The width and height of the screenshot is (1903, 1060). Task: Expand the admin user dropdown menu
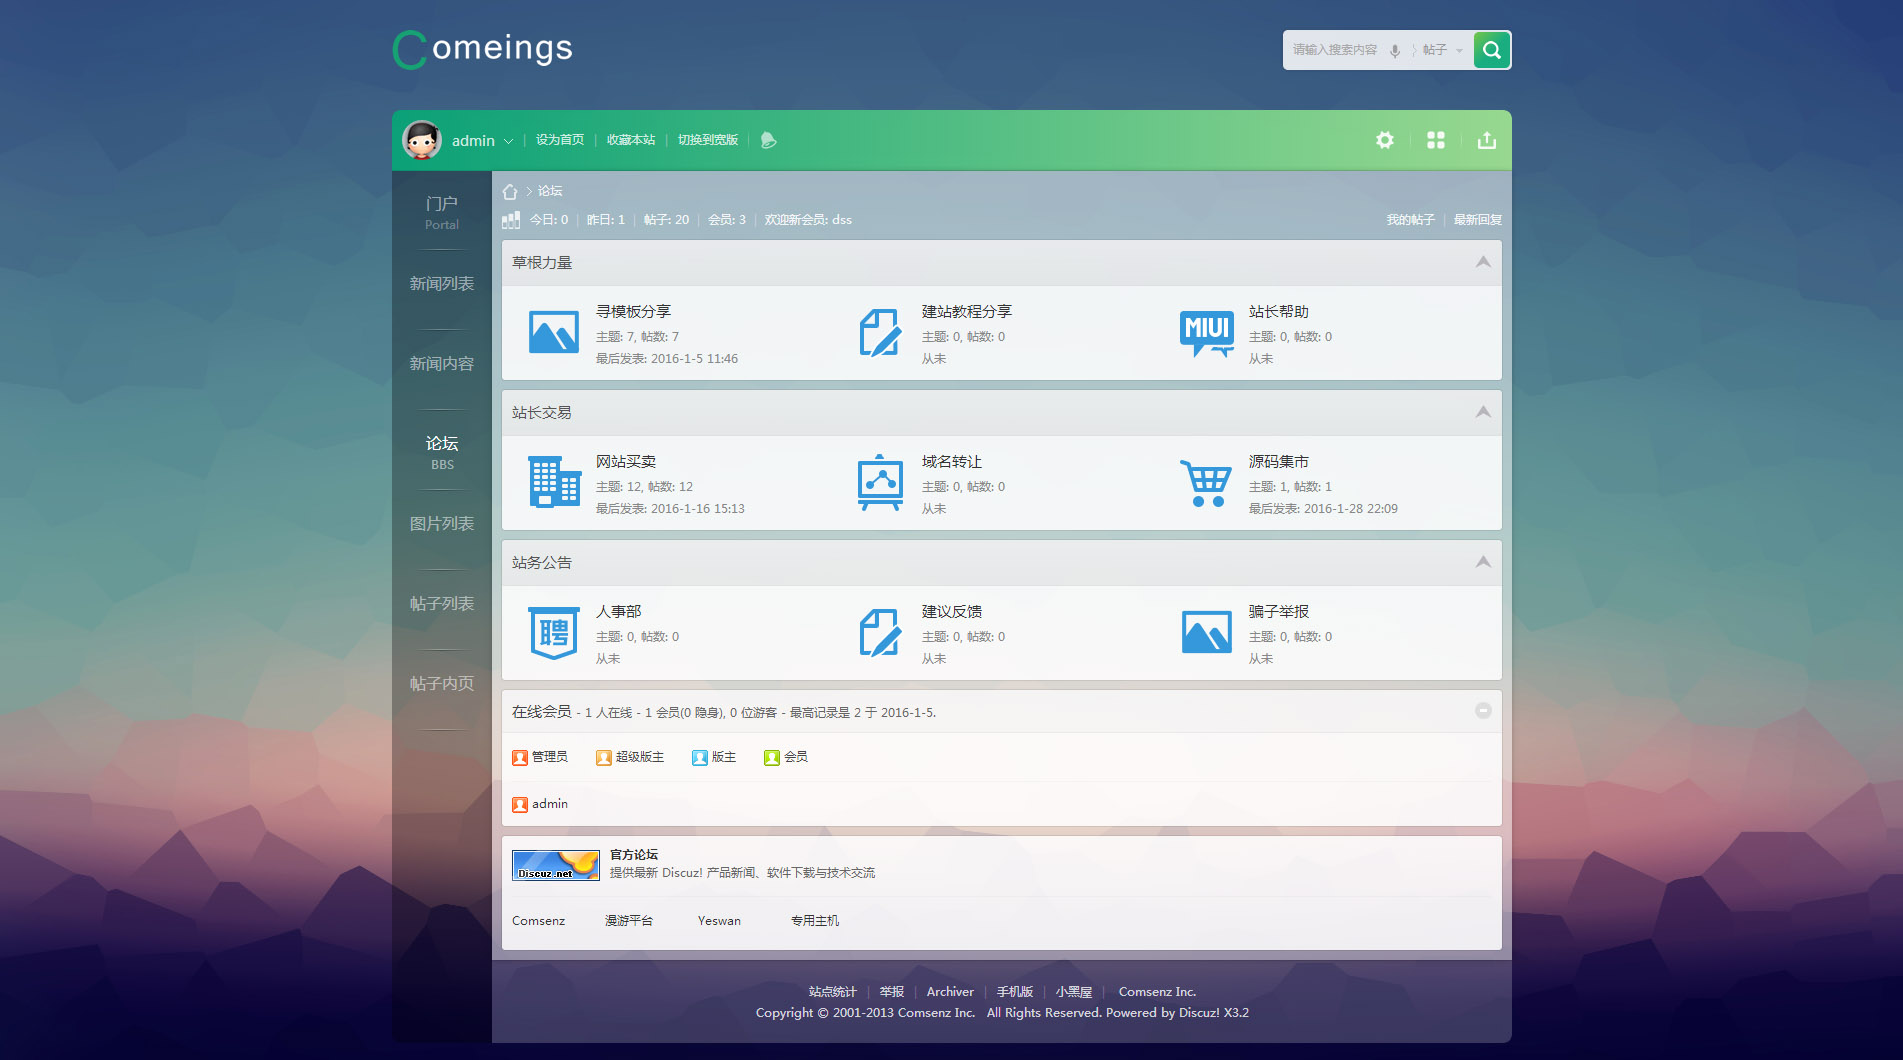508,141
